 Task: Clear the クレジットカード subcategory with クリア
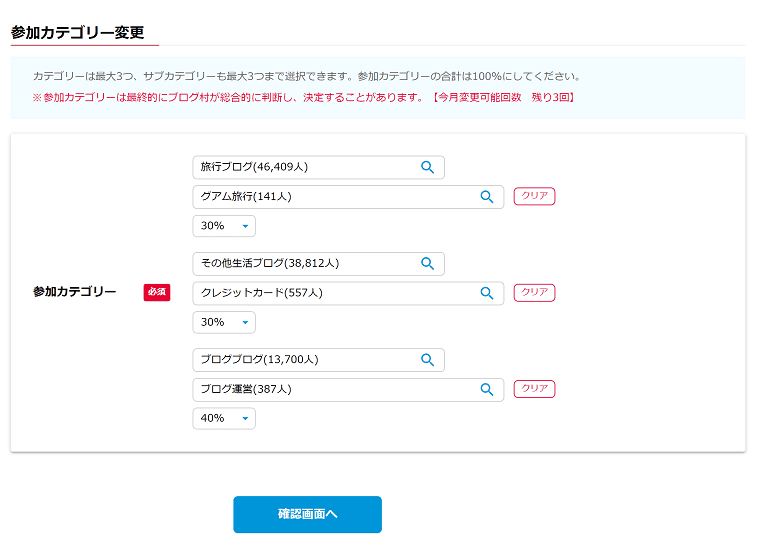(534, 293)
